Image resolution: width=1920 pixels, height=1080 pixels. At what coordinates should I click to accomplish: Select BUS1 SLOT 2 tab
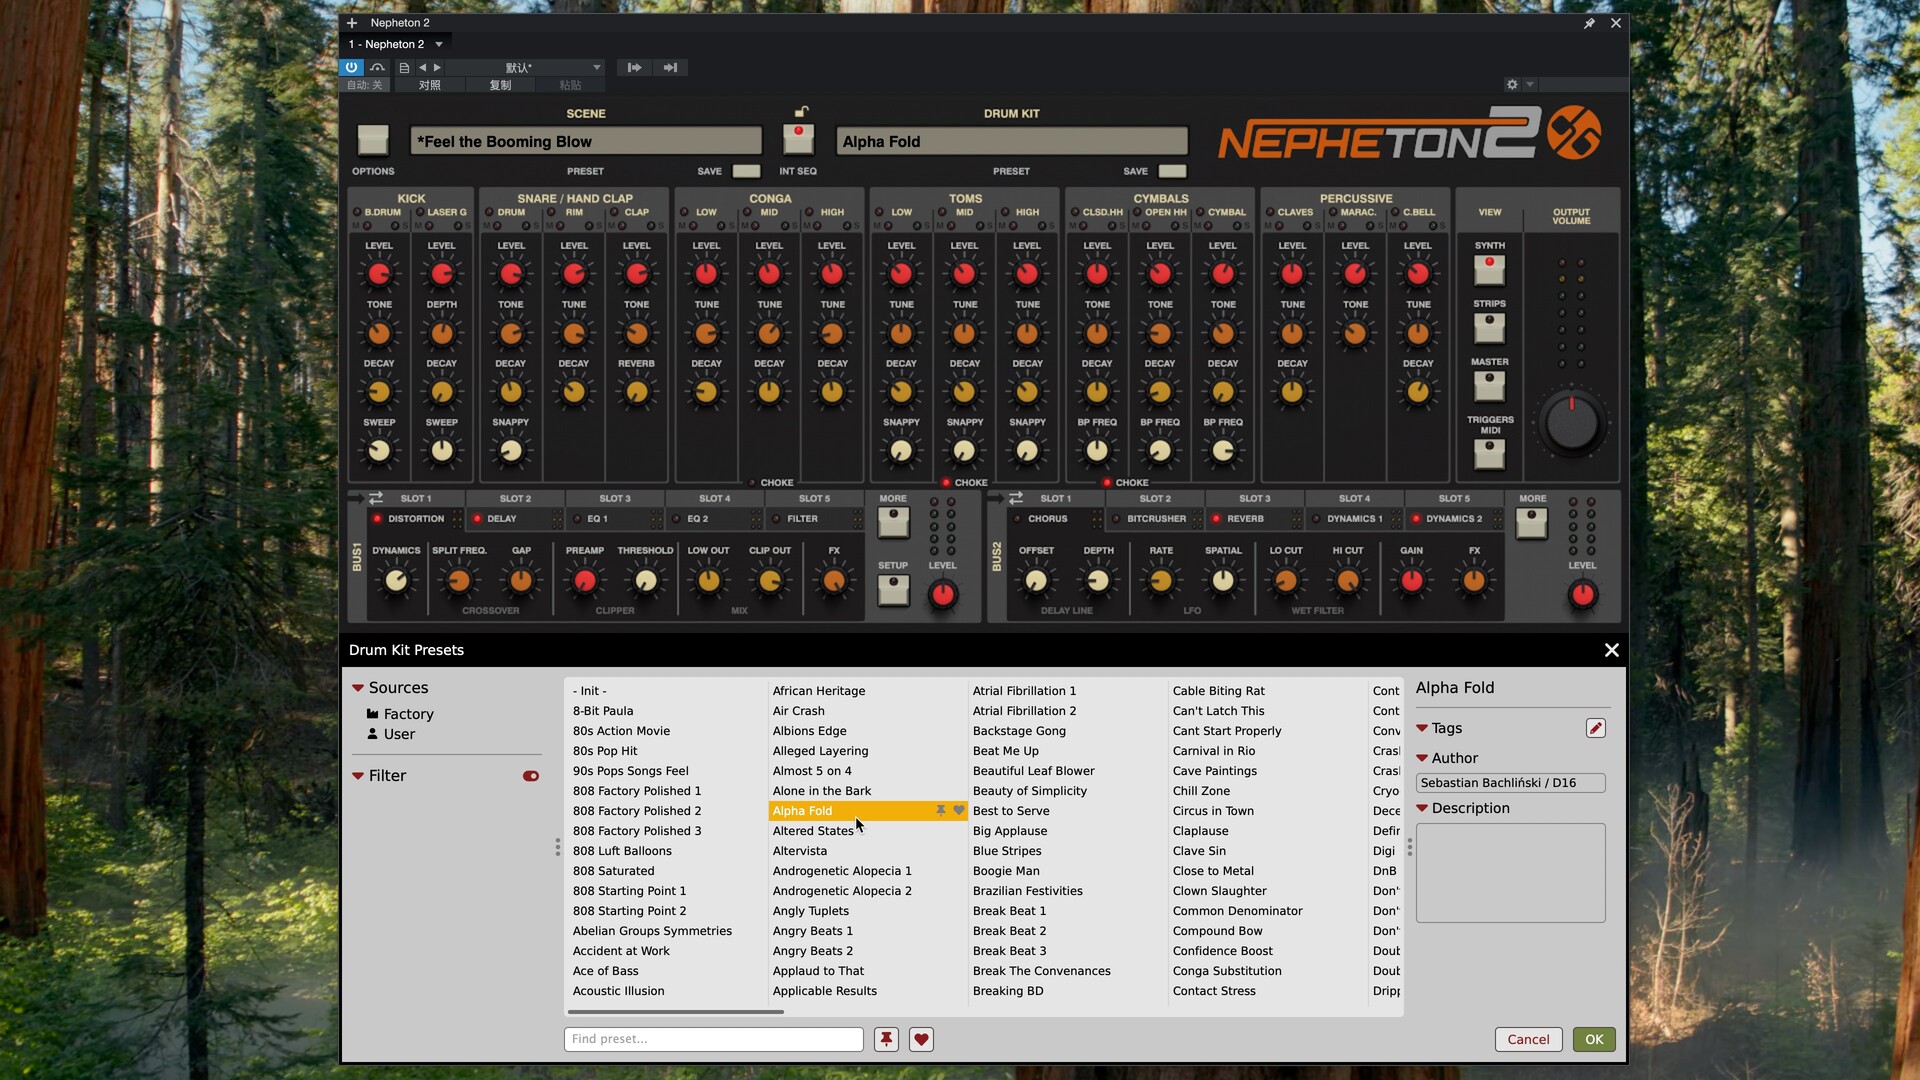pyautogui.click(x=515, y=498)
